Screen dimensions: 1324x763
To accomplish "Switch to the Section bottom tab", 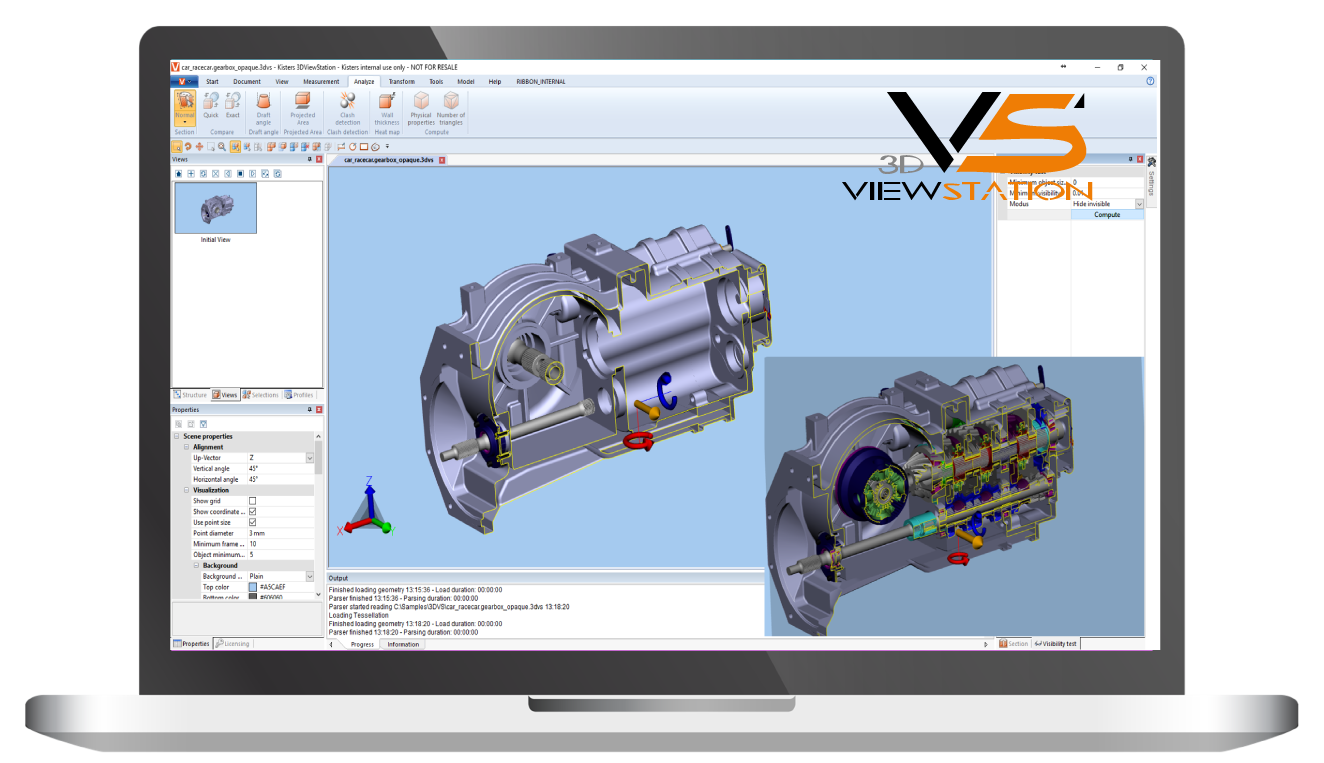I will 1013,644.
